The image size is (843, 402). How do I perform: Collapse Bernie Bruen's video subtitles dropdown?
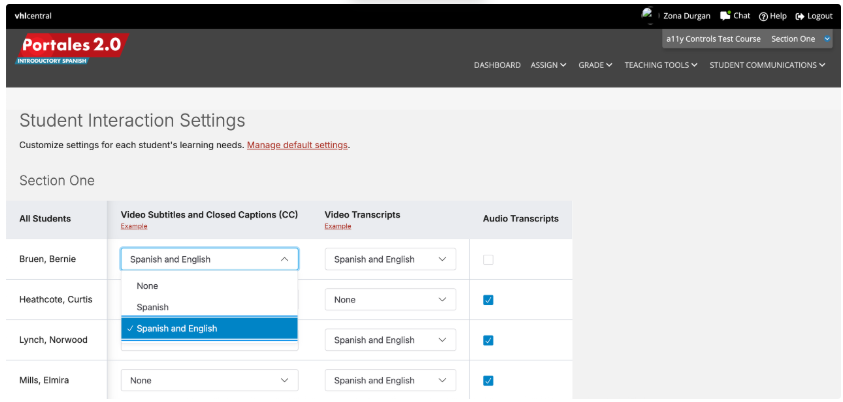[210, 259]
